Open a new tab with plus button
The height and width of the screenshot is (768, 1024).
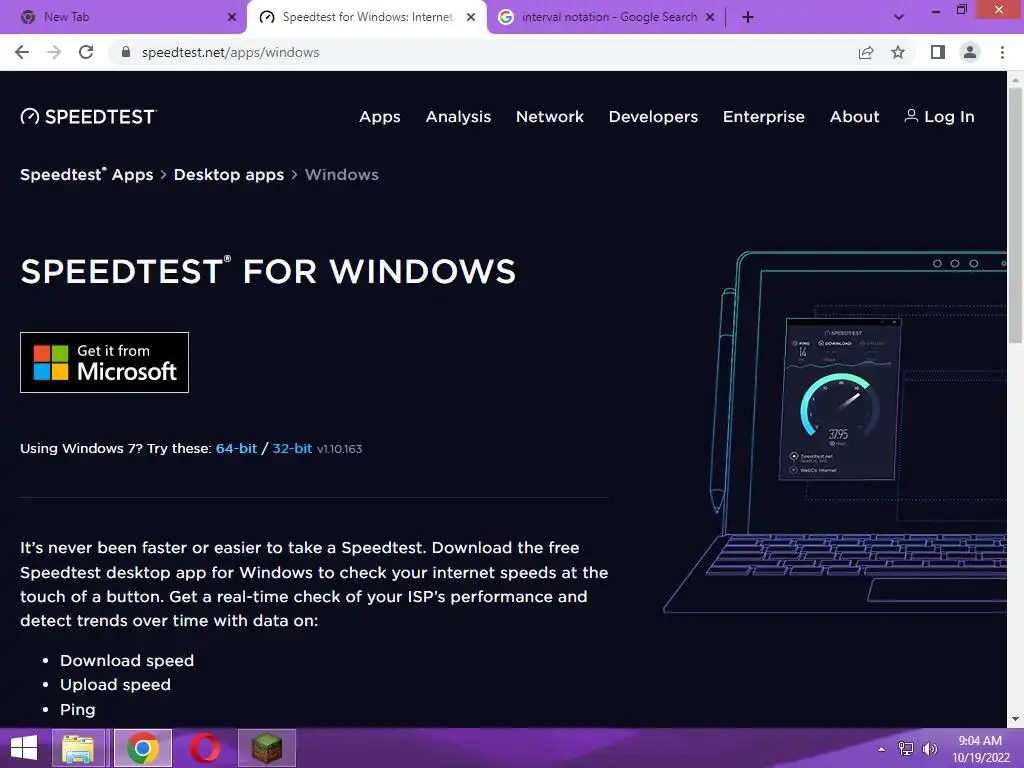pyautogui.click(x=748, y=17)
